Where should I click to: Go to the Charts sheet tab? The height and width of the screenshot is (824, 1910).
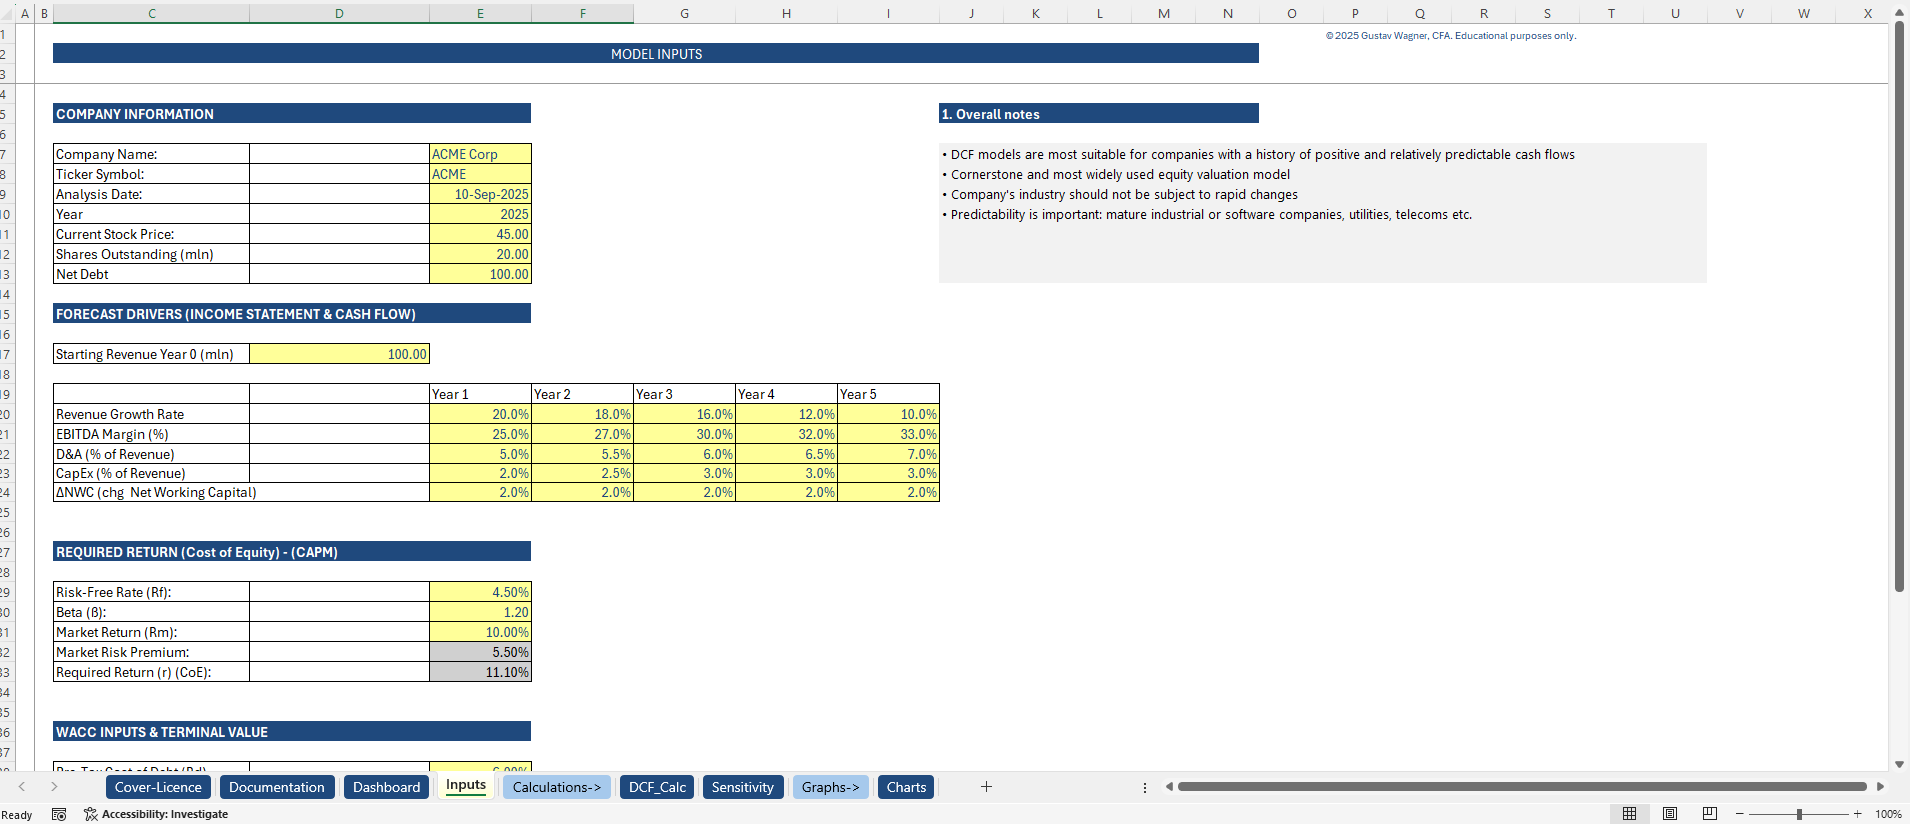(x=906, y=787)
